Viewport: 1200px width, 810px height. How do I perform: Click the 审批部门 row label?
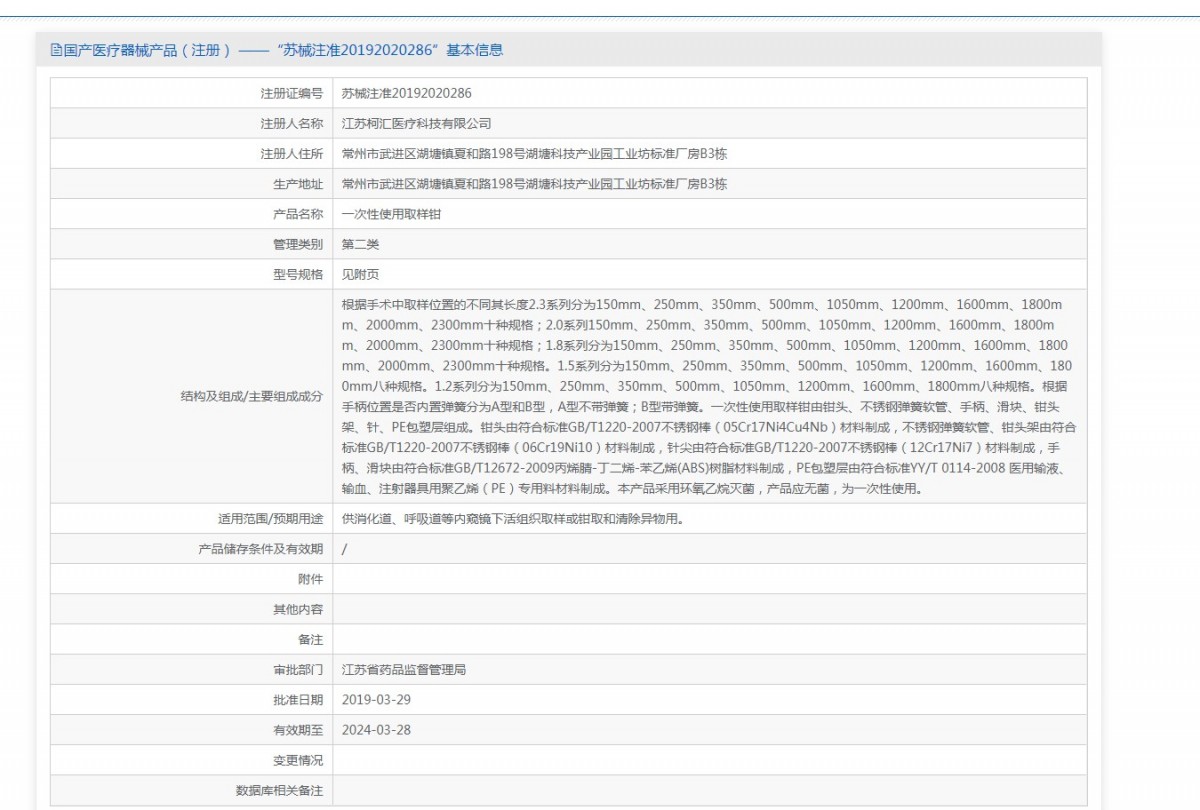[298, 669]
